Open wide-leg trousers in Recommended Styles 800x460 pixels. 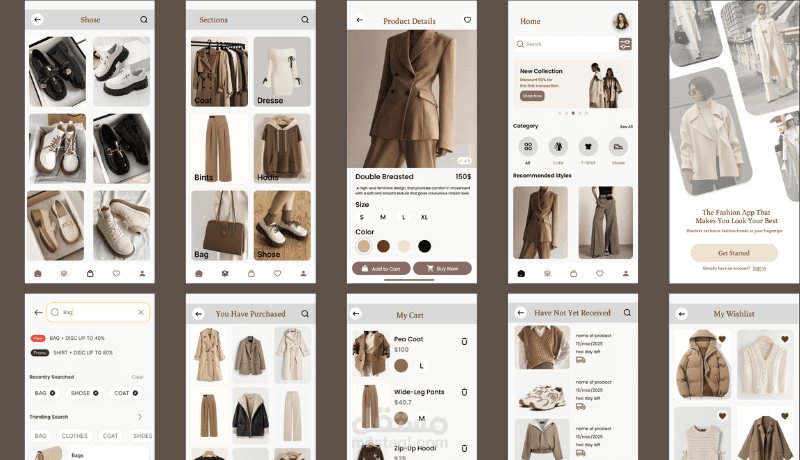(x=606, y=222)
